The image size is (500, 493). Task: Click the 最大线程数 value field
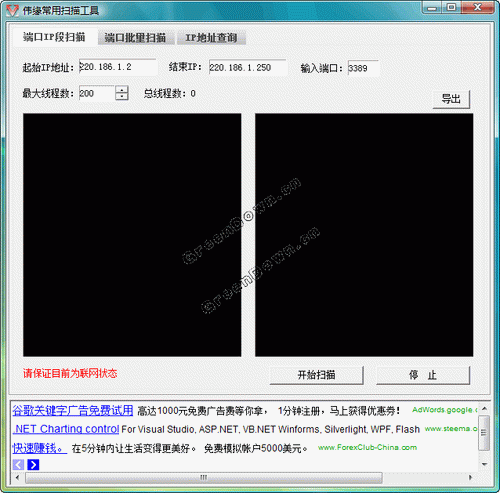tap(97, 93)
